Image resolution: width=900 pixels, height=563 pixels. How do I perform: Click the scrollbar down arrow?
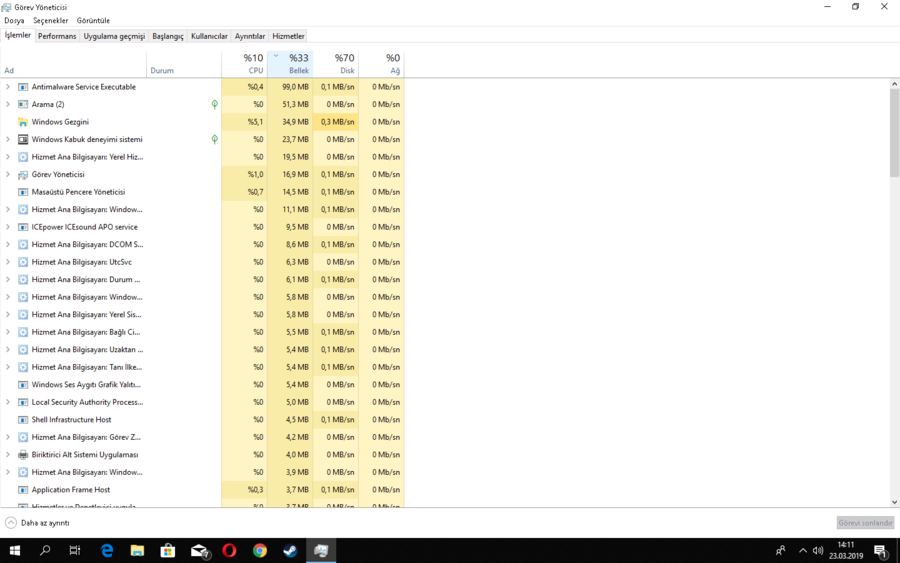pyautogui.click(x=894, y=502)
